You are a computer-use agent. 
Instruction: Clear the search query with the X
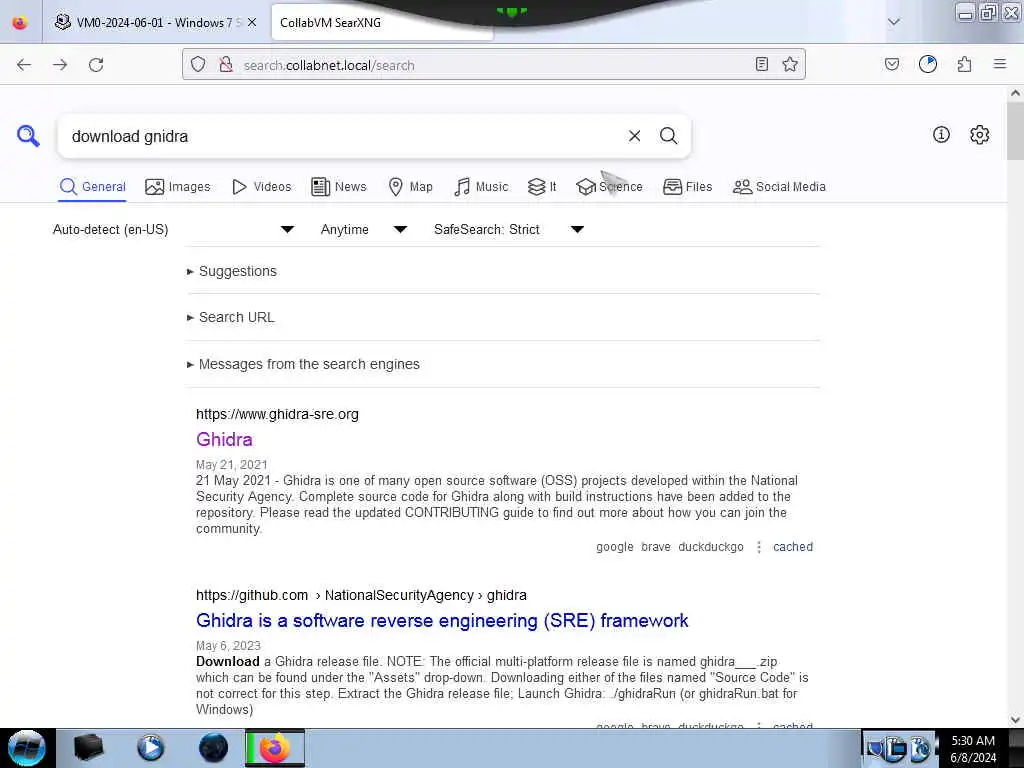[x=634, y=136]
